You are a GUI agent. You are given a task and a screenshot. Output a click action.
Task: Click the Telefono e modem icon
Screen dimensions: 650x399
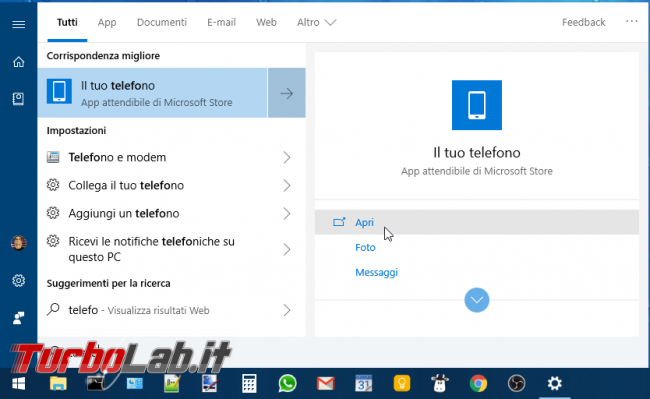53,157
